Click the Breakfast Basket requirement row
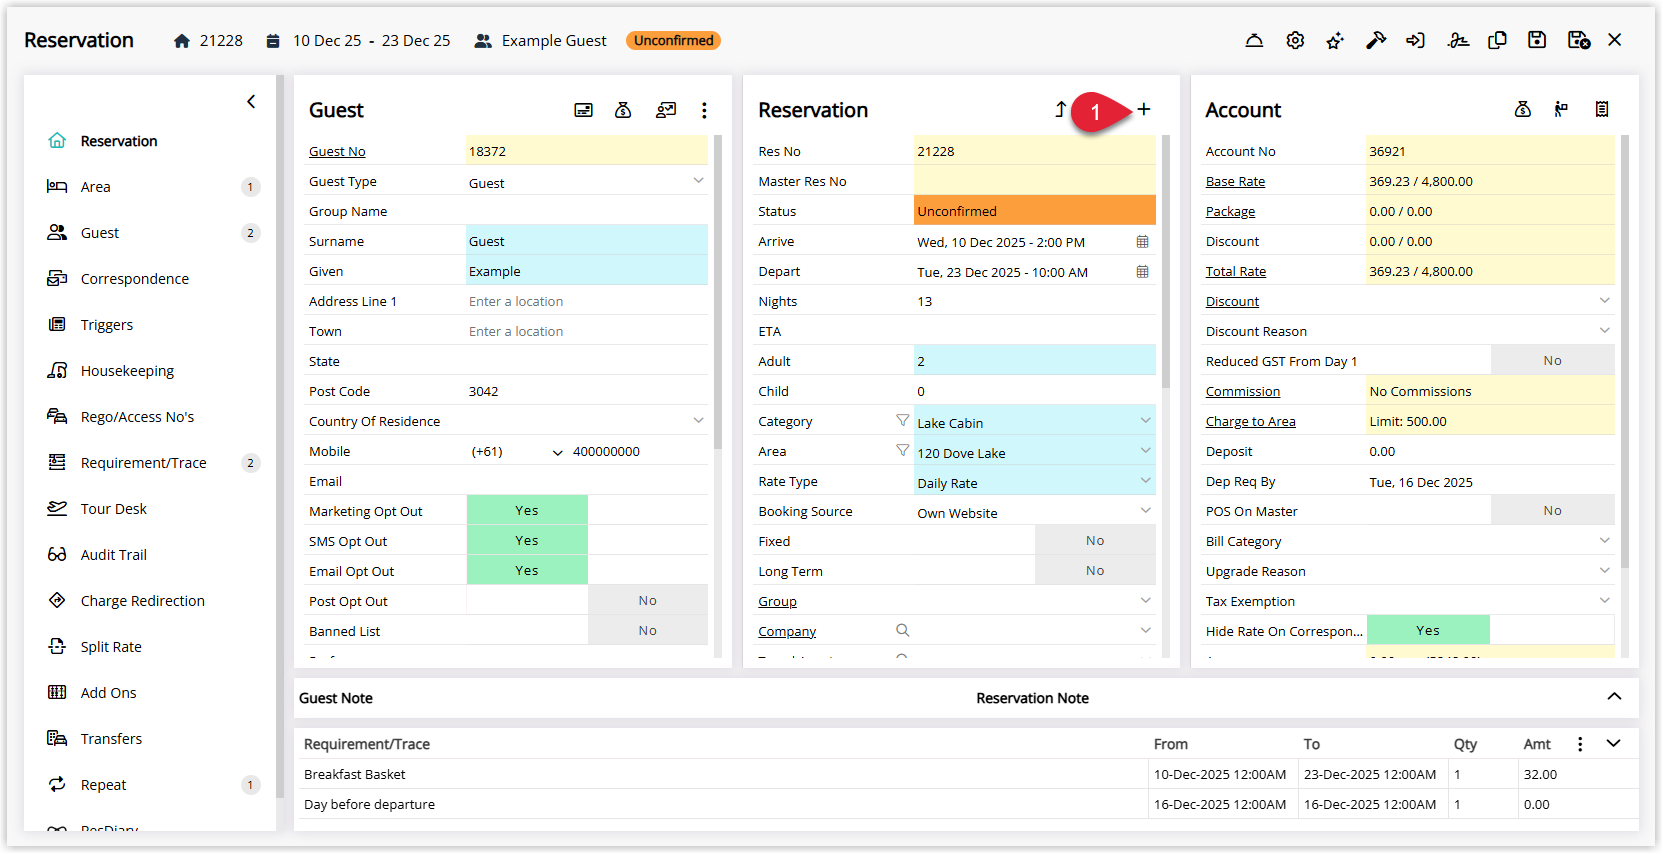Screen dimensions: 1663x854 (966, 774)
